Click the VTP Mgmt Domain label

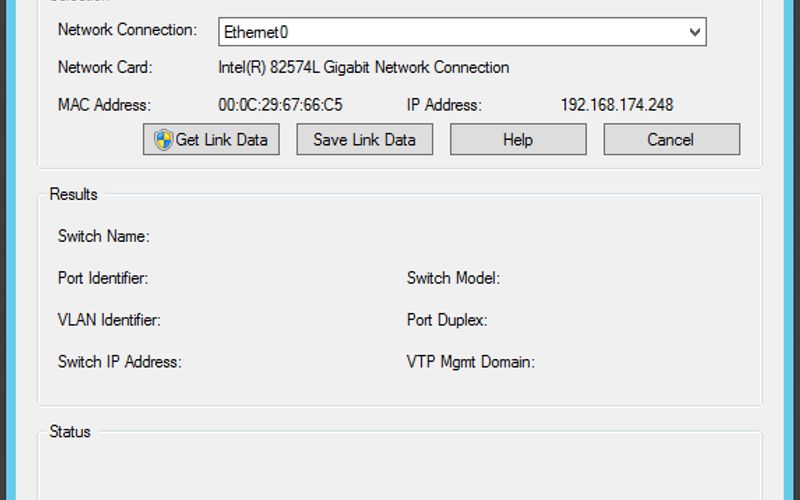tap(470, 362)
